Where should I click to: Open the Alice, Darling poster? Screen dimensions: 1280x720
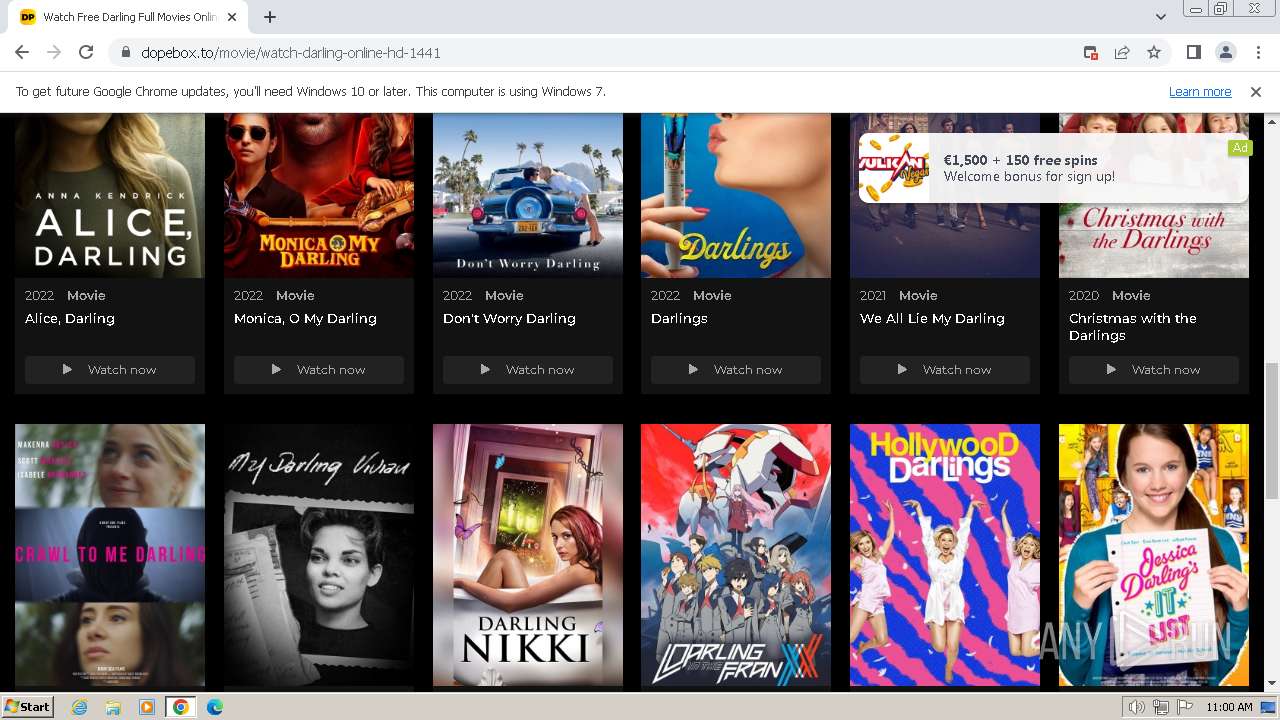coord(110,195)
